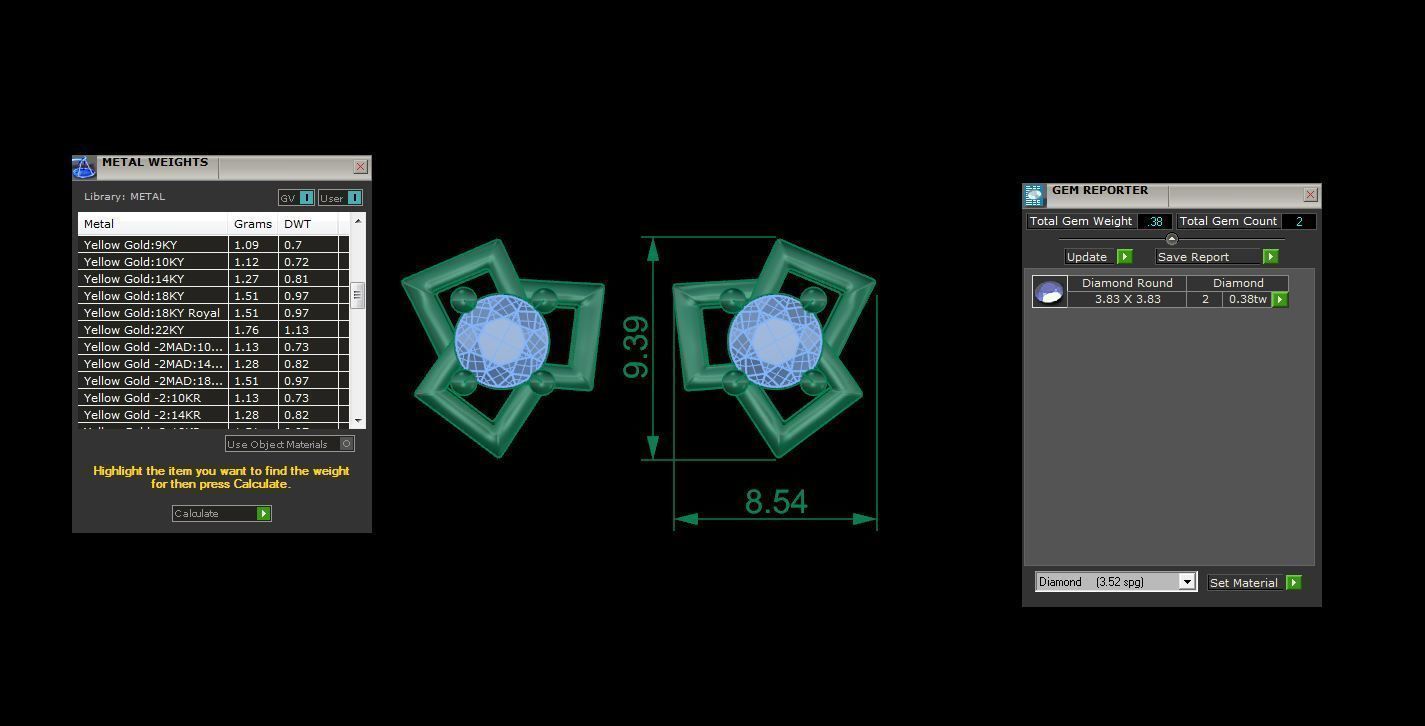Click the green arrow beside Set Material
Viewport: 1425px width, 726px height.
[x=1293, y=582]
